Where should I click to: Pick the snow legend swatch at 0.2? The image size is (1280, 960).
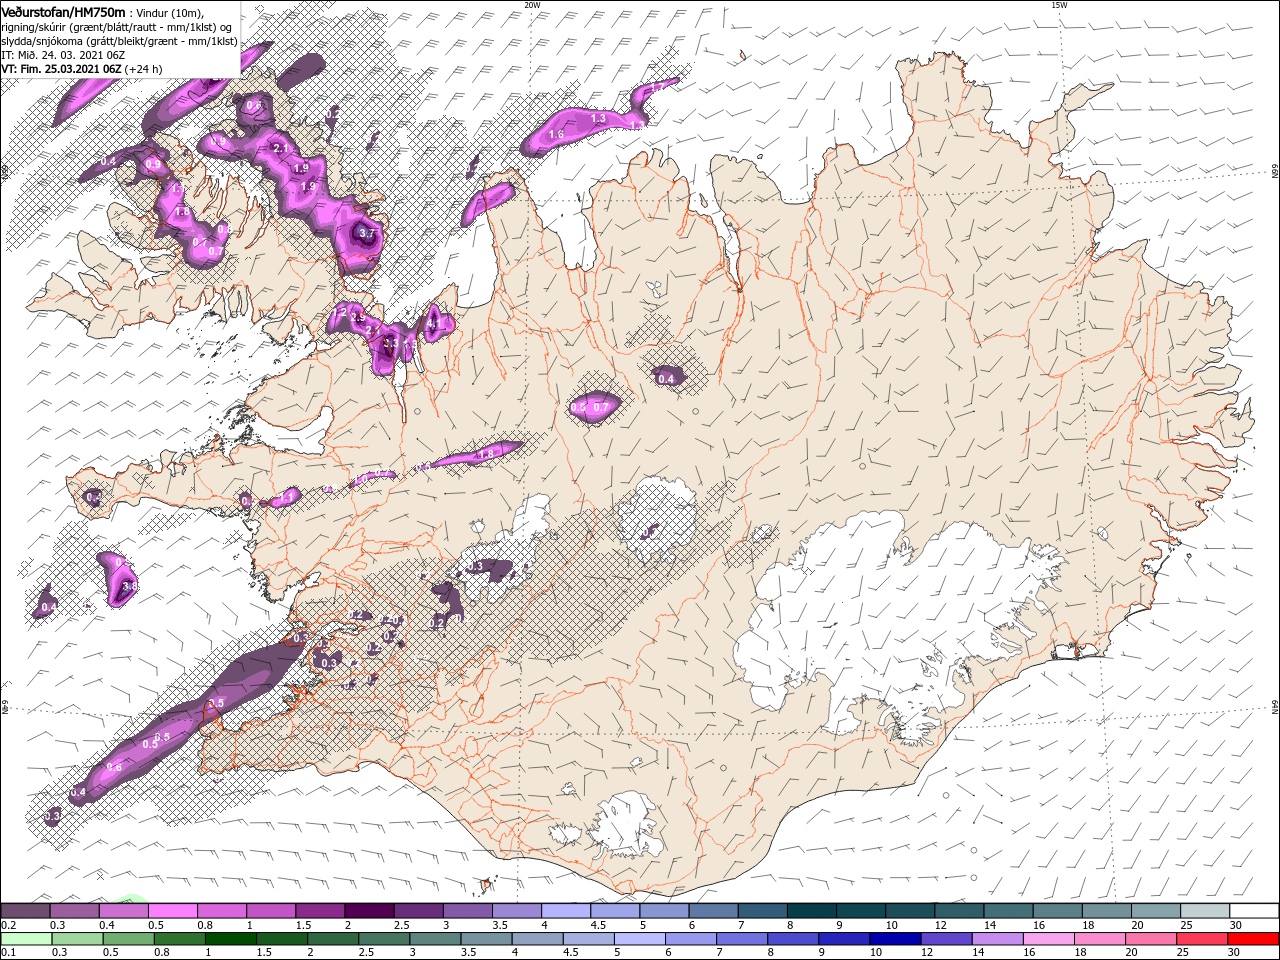(x=25, y=911)
